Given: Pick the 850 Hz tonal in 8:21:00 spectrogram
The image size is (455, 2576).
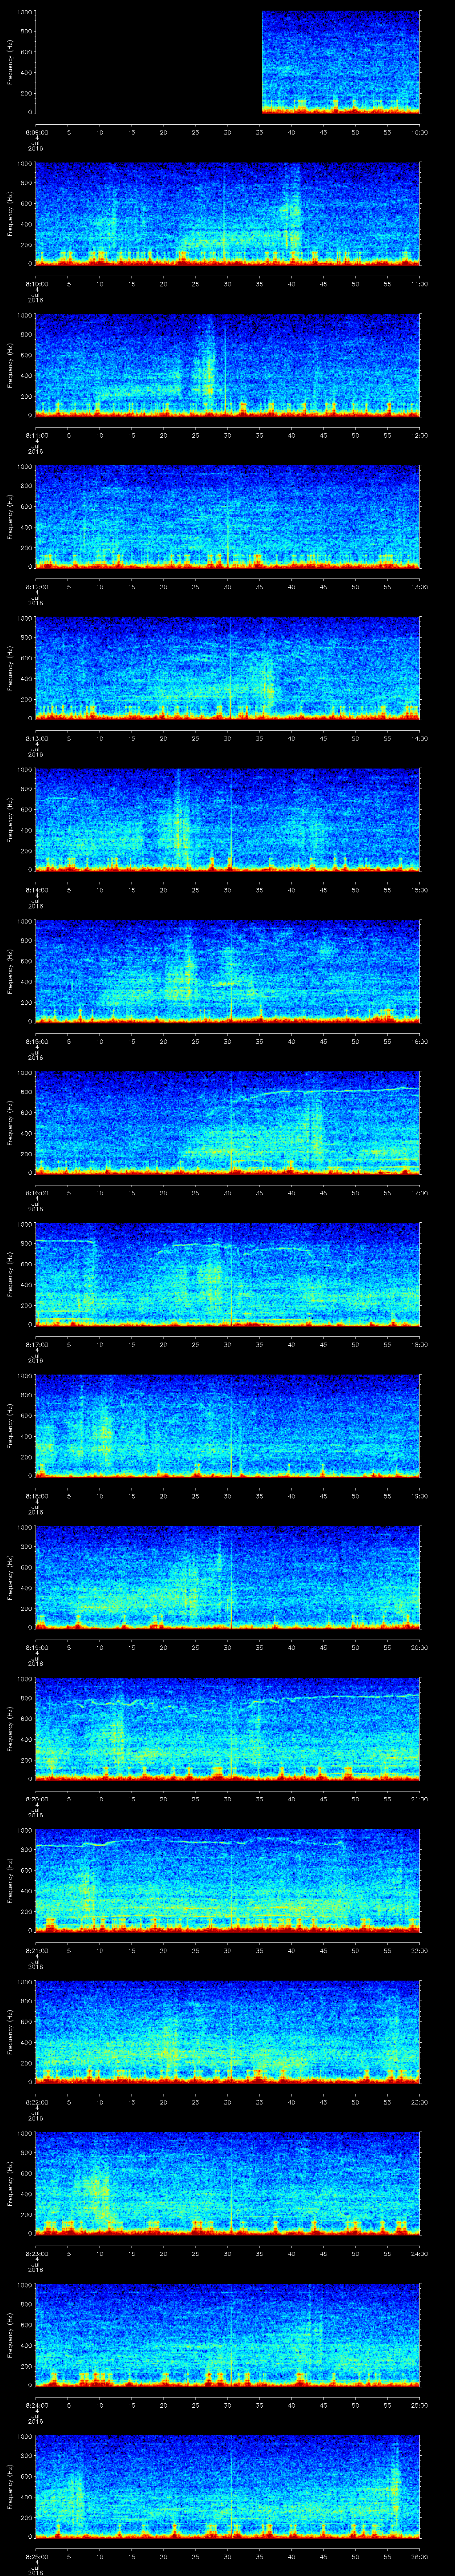Looking at the screenshot, I should click(x=200, y=1841).
